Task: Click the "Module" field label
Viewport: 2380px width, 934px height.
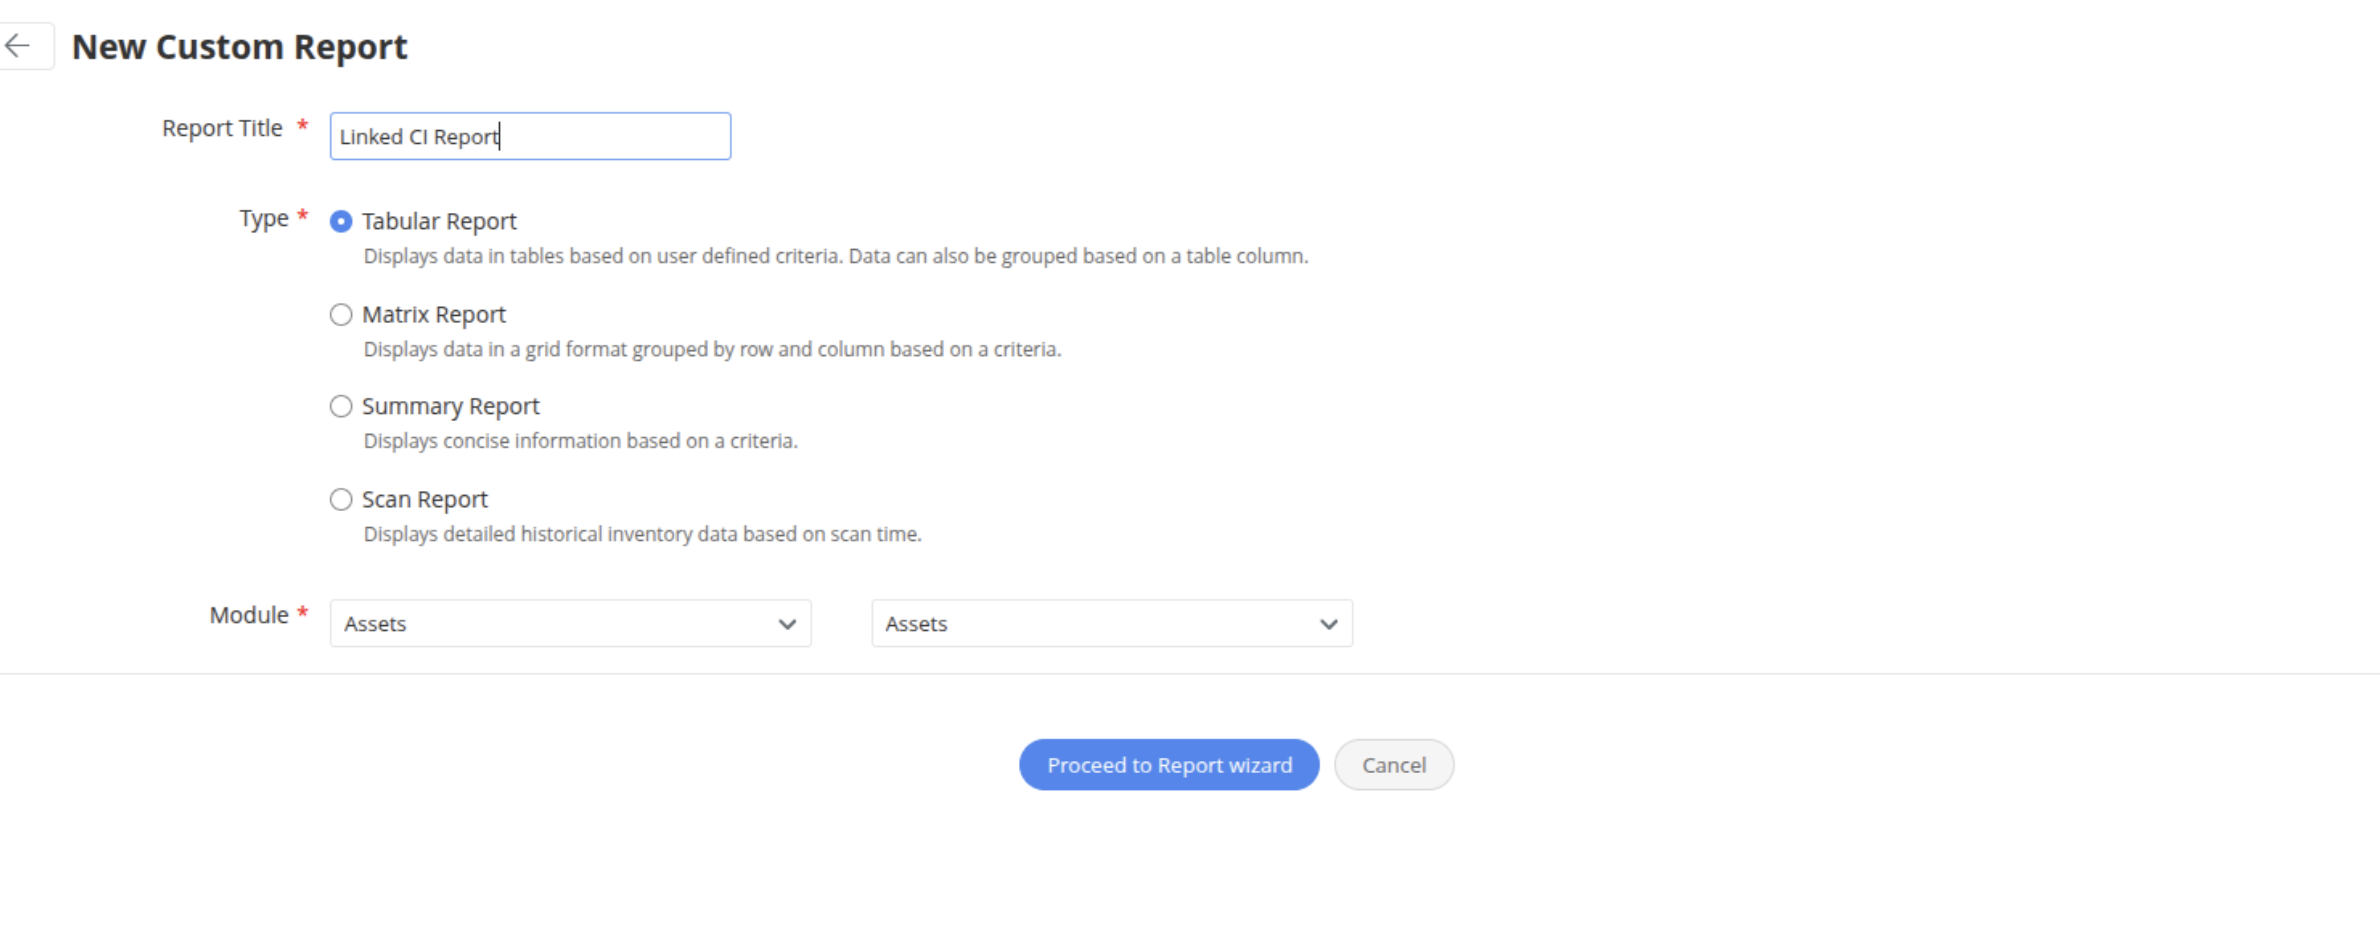Action: pyautogui.click(x=249, y=615)
